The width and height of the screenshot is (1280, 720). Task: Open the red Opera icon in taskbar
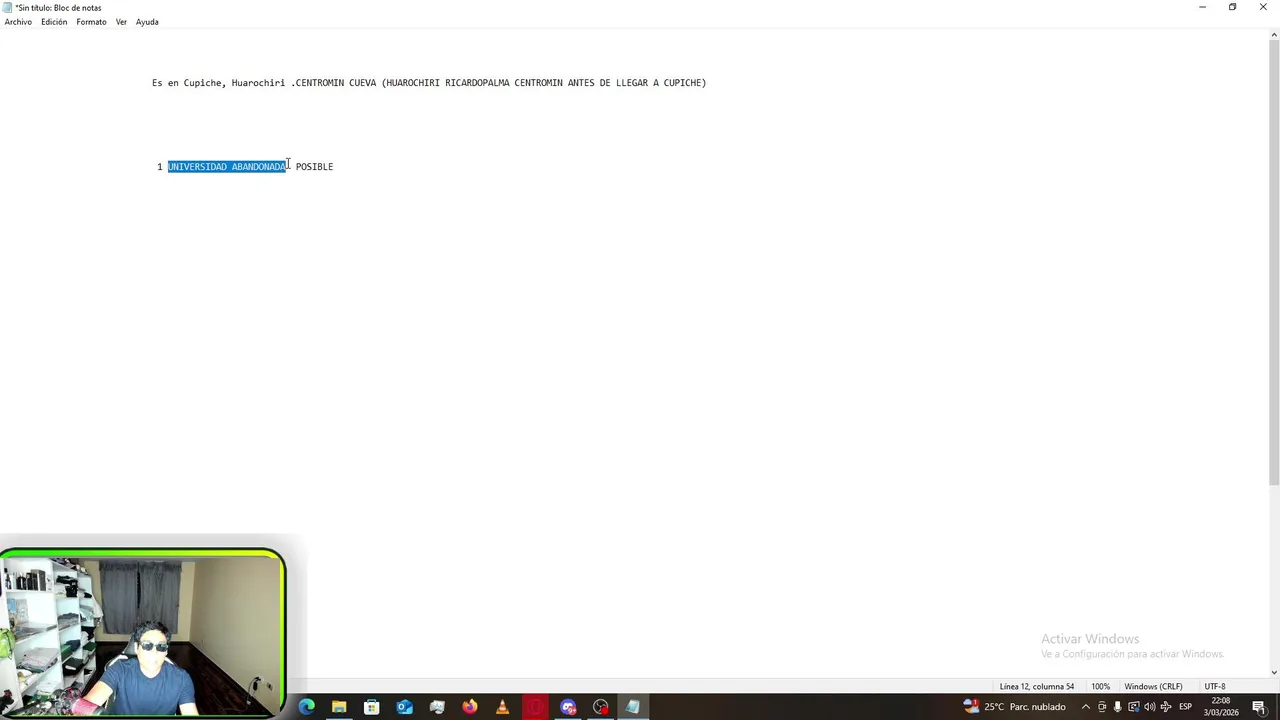536,707
